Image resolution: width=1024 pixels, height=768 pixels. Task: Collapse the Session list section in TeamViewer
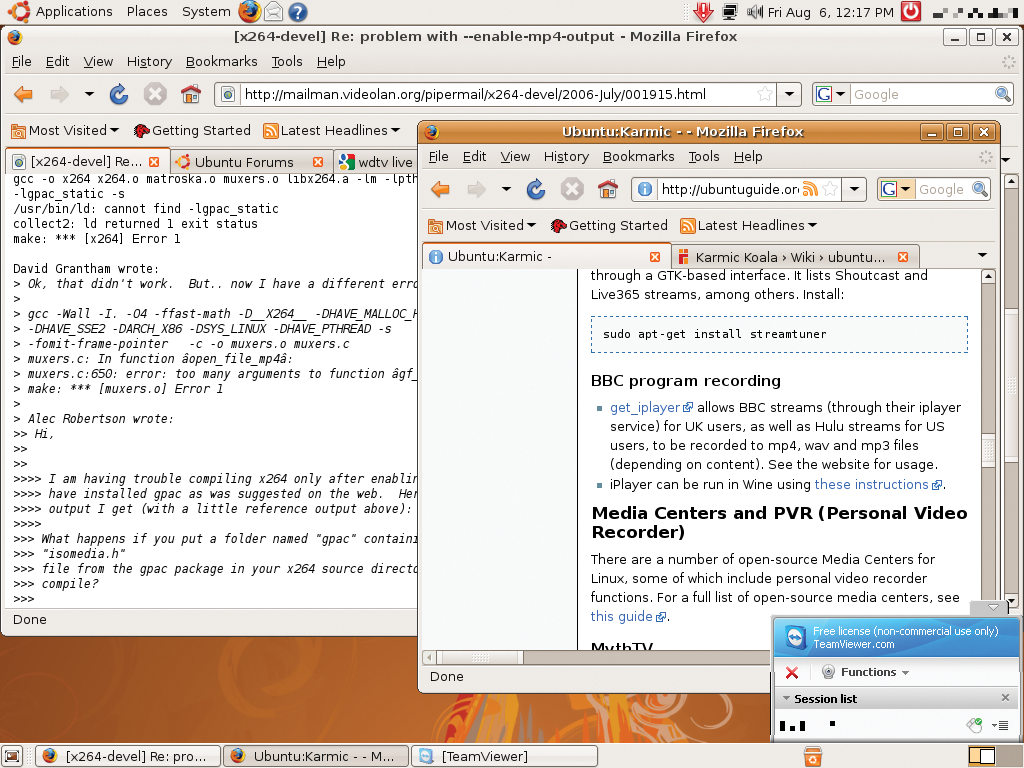pos(786,698)
